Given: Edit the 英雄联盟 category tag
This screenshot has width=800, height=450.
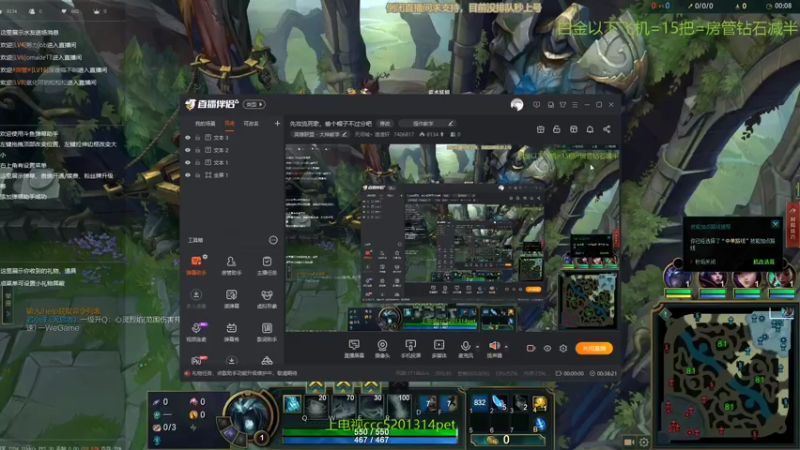Looking at the screenshot, I should [x=320, y=135].
